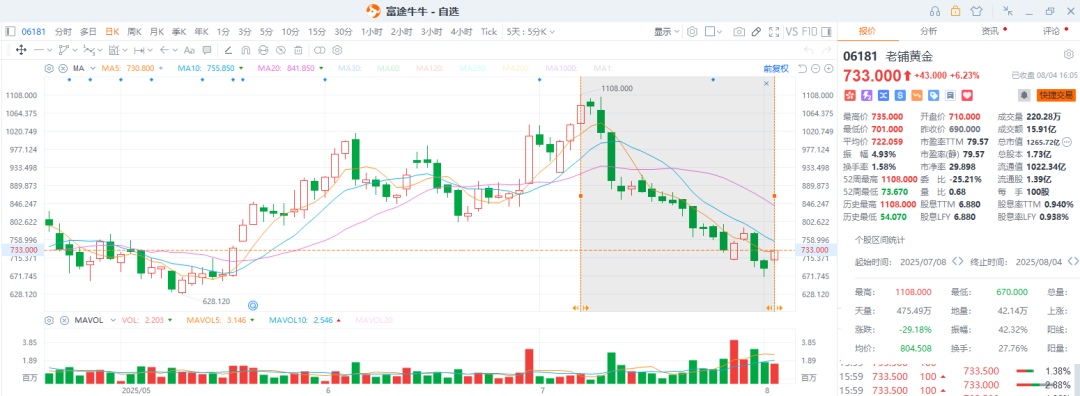The height and width of the screenshot is (396, 1080).
Task: Enter fullscreen chart view
Action: pyautogui.click(x=773, y=32)
